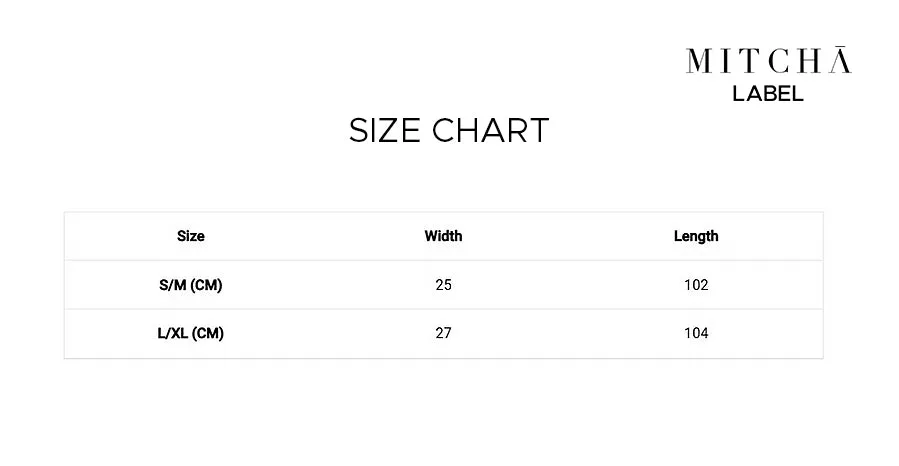Select the SIZE CHART heading

click(x=449, y=130)
